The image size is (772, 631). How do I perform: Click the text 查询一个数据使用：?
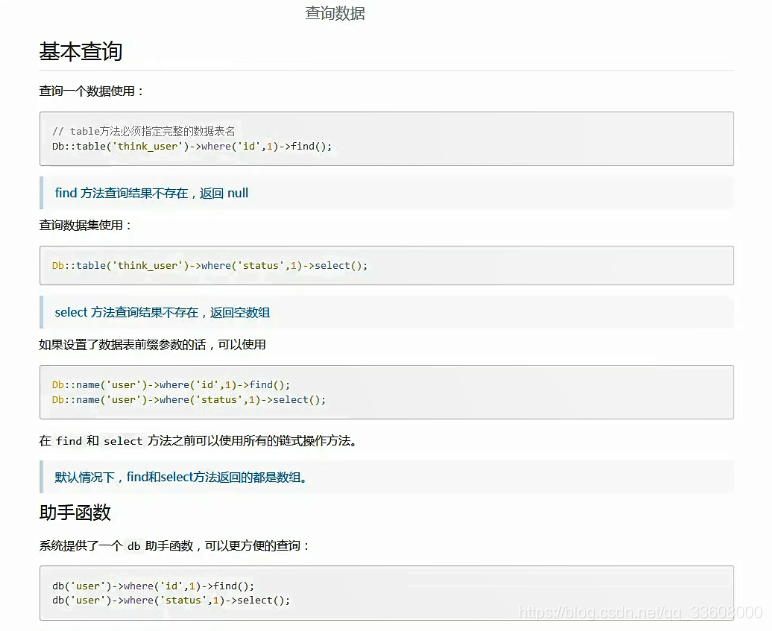pos(92,91)
